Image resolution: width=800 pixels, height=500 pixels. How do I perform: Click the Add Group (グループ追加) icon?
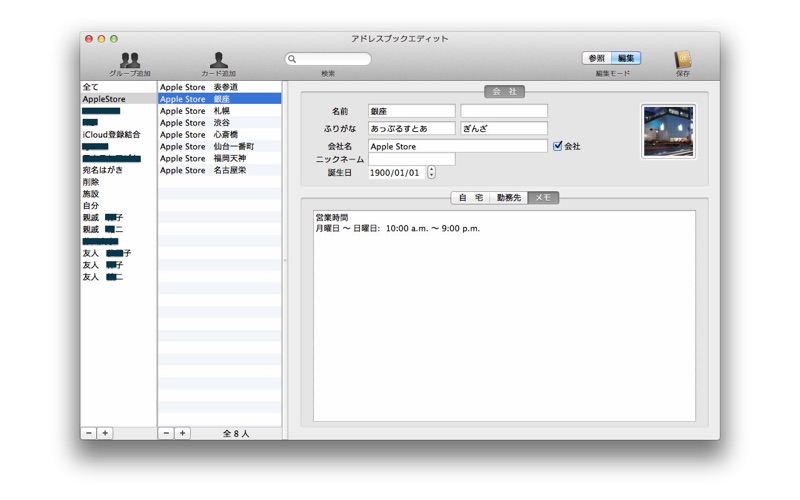pyautogui.click(x=130, y=60)
